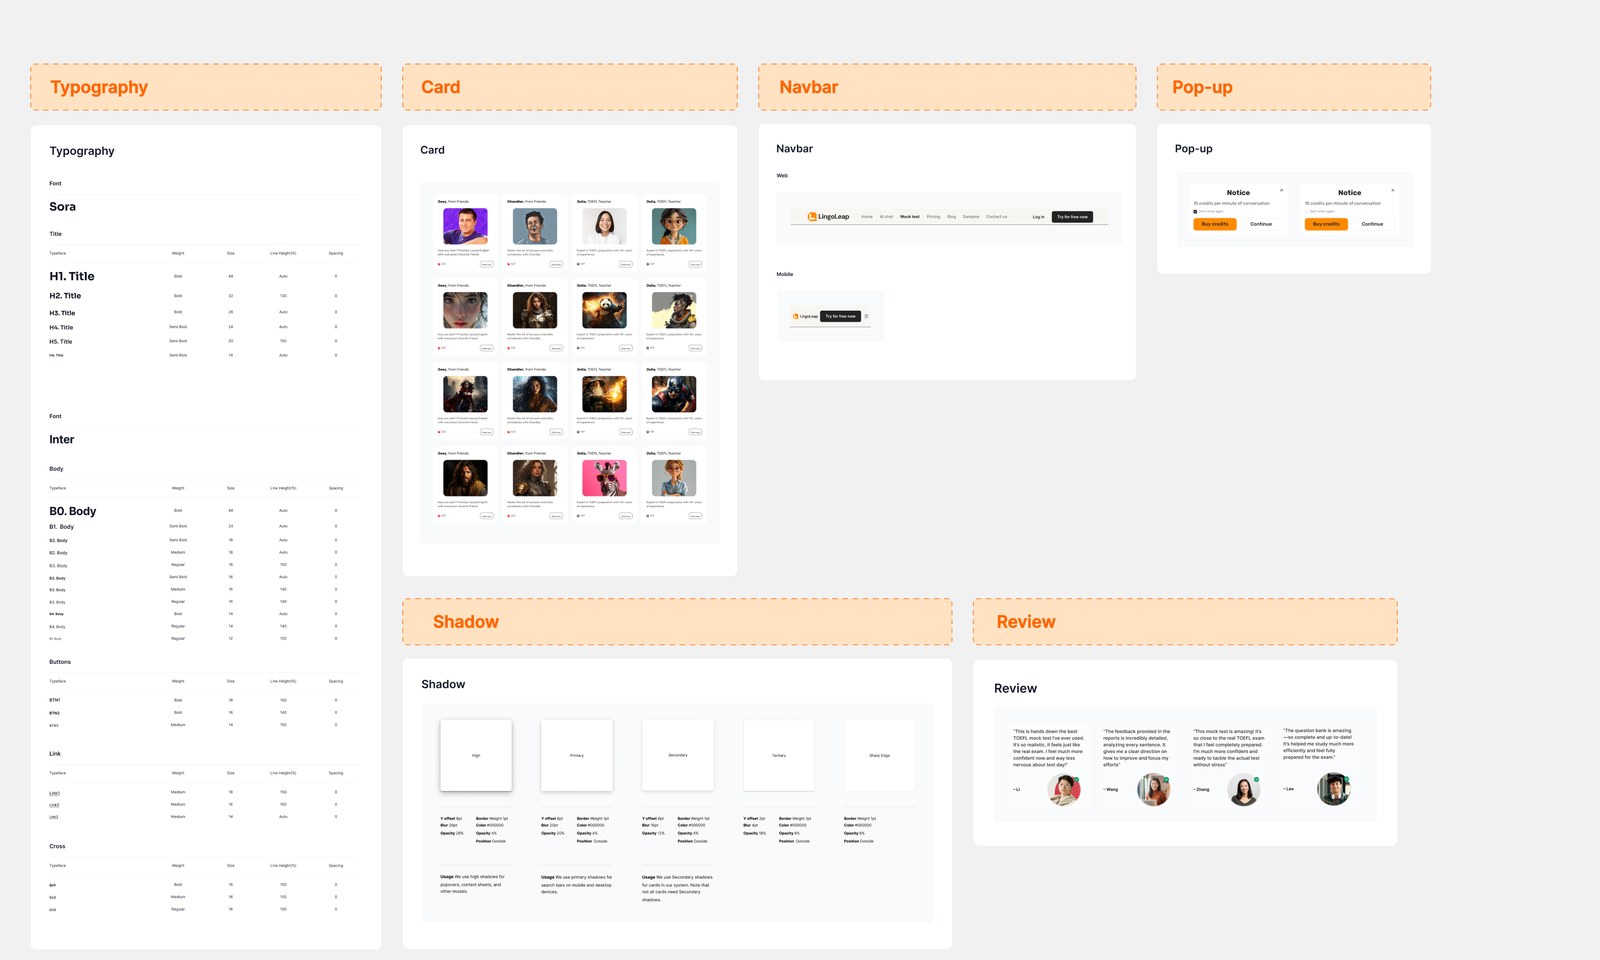1600x960 pixels.
Task: Click Try for free now in the mobile navbar
Action: [x=840, y=316]
